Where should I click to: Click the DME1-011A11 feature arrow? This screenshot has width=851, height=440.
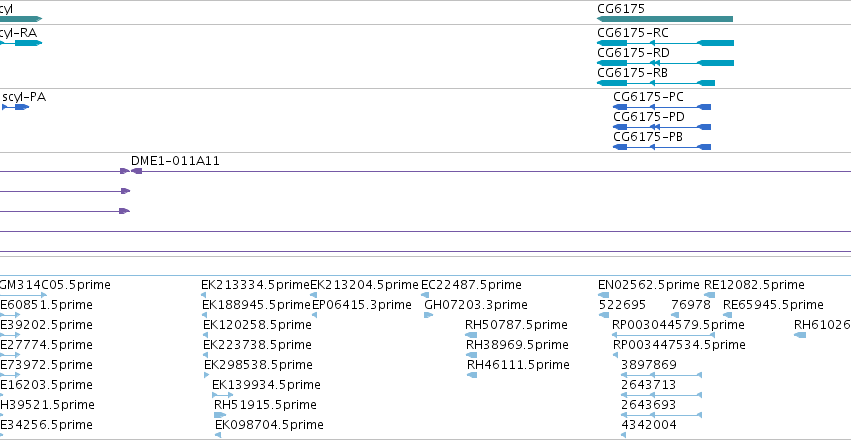point(136,171)
